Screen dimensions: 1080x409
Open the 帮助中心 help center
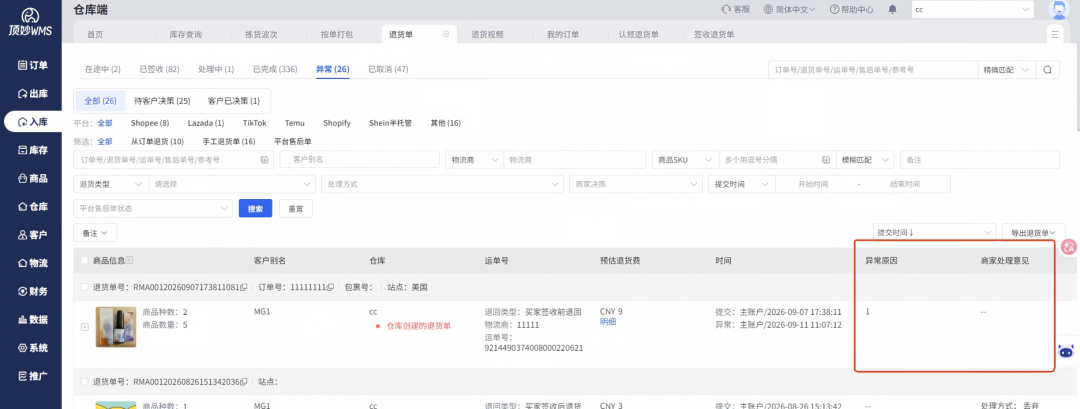point(851,10)
